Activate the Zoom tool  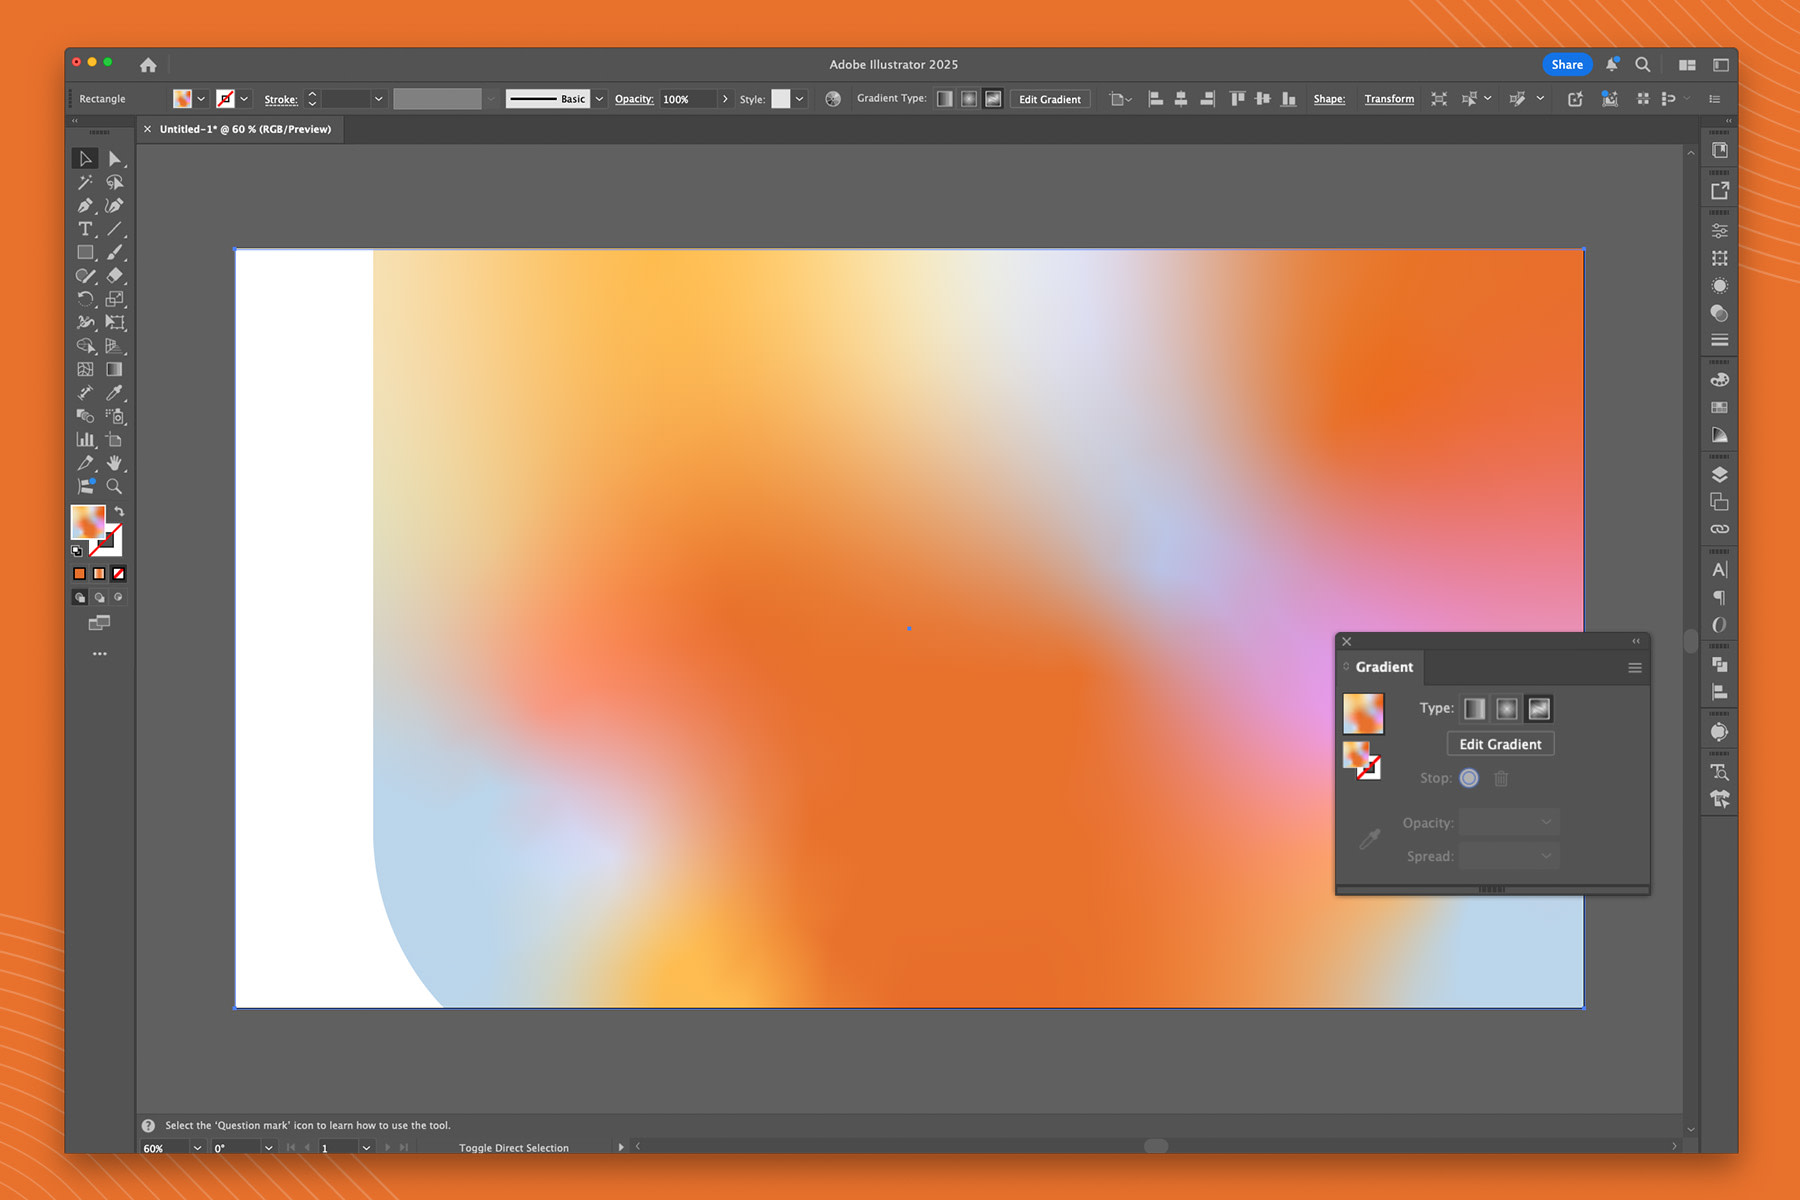click(115, 485)
